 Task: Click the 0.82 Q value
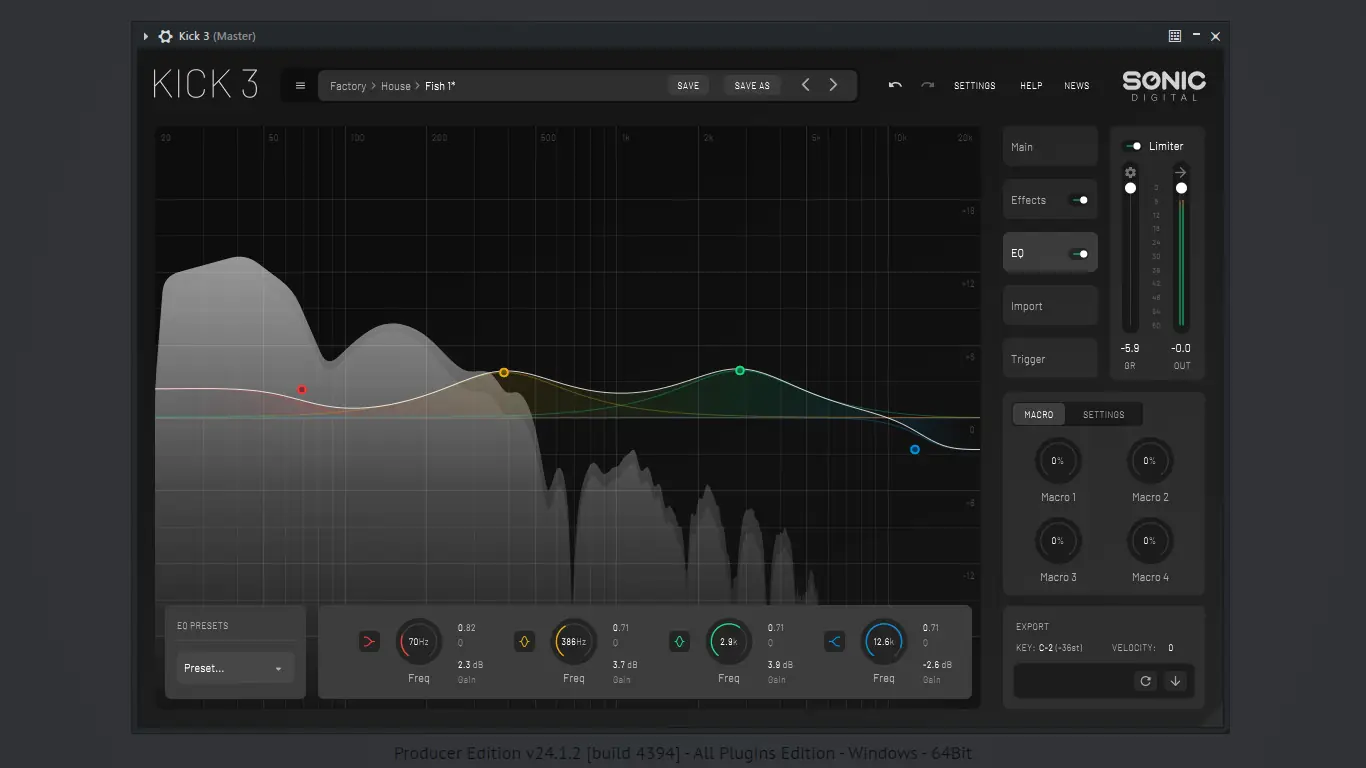(x=467, y=628)
